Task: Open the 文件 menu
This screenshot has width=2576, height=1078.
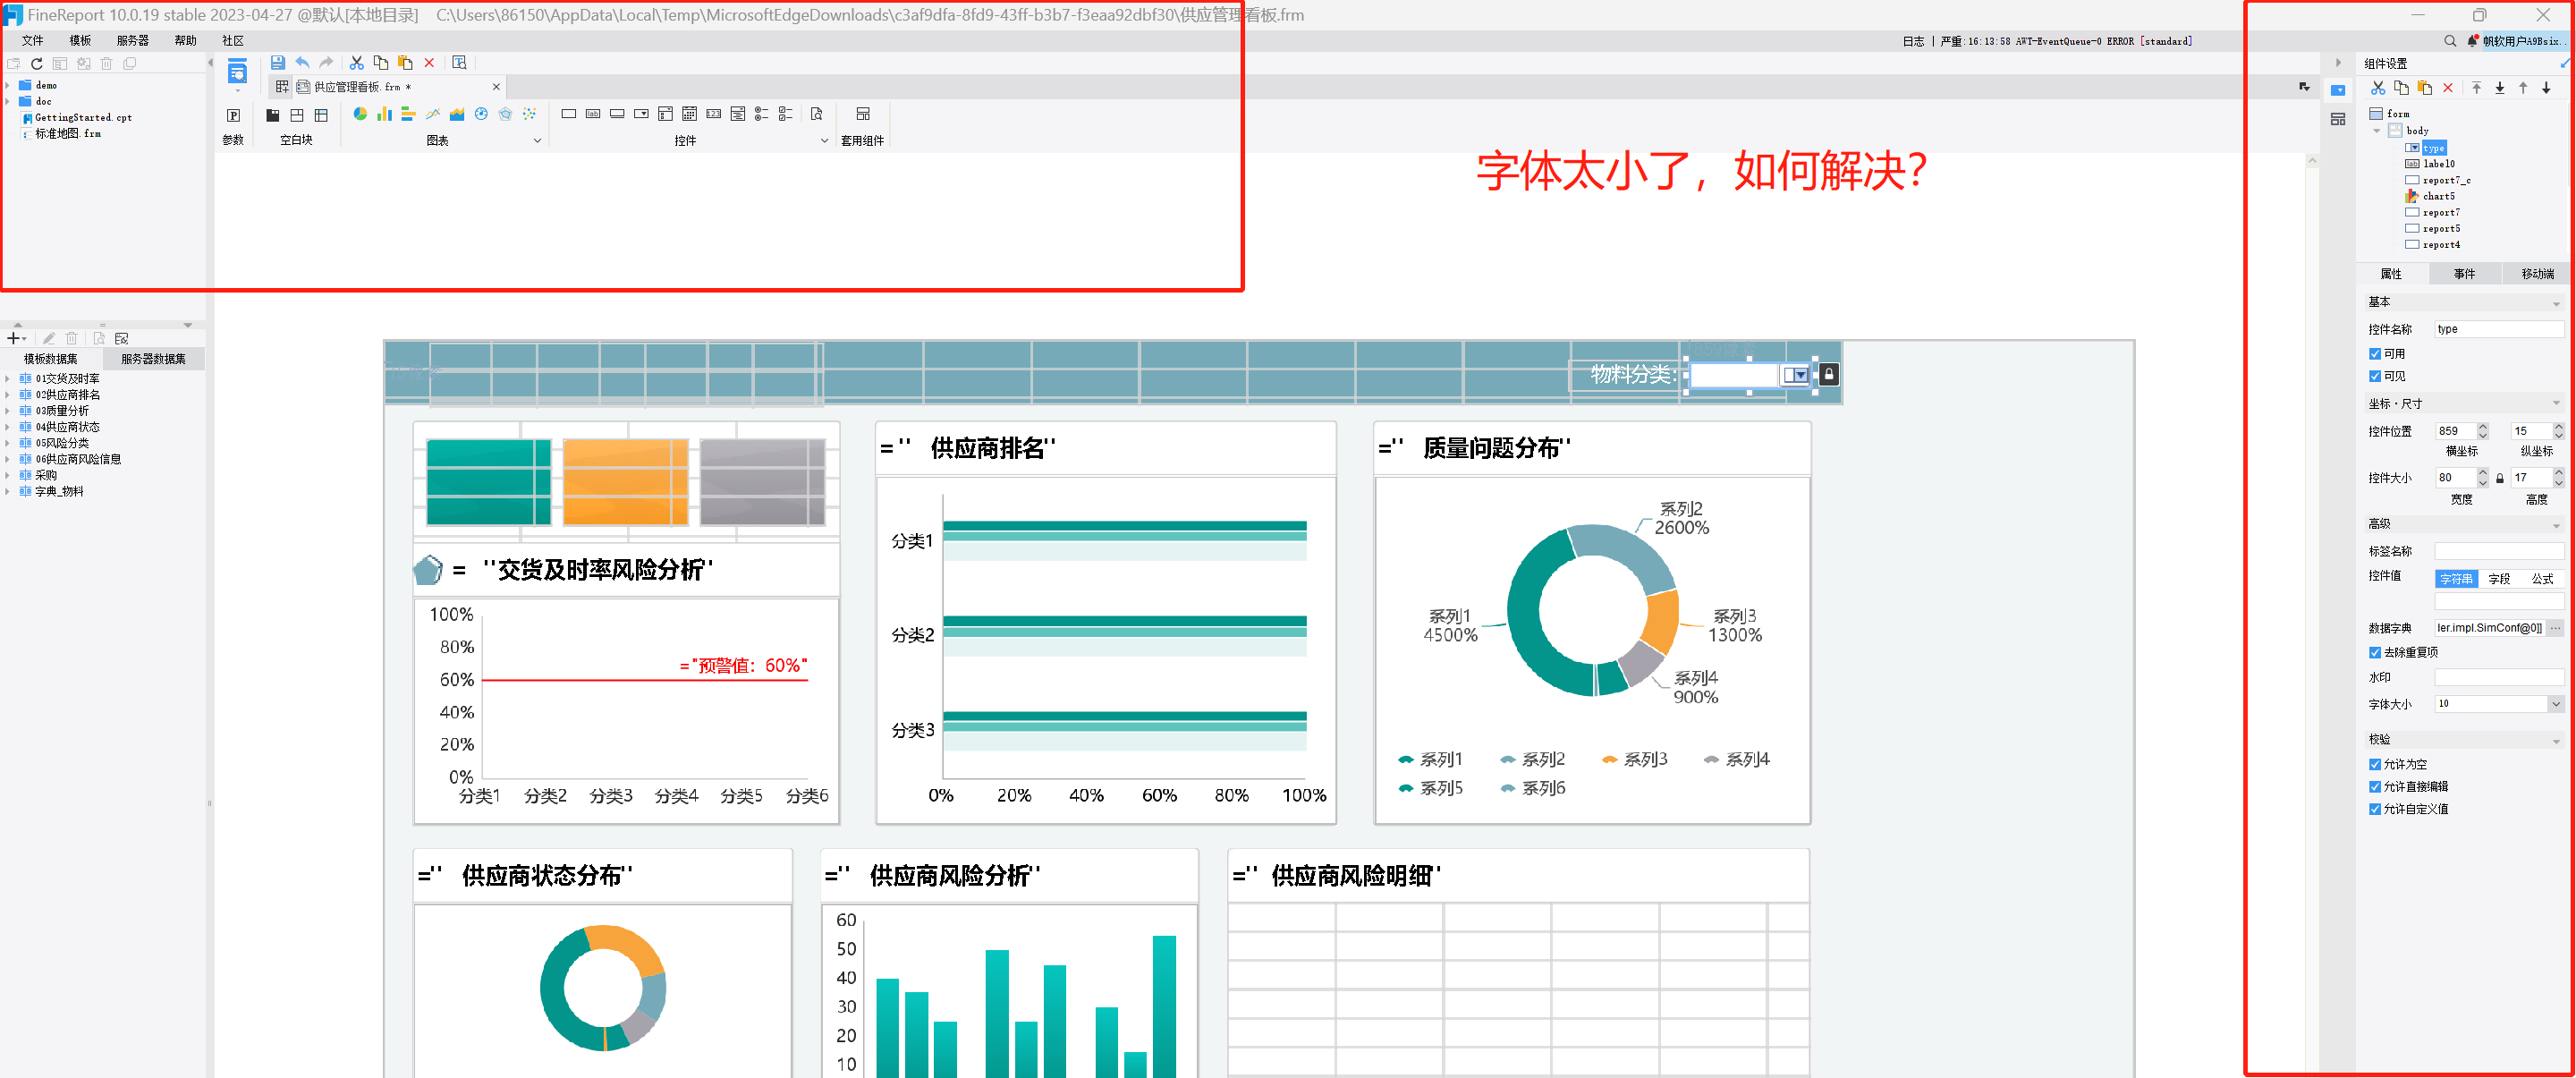Action: (33, 41)
